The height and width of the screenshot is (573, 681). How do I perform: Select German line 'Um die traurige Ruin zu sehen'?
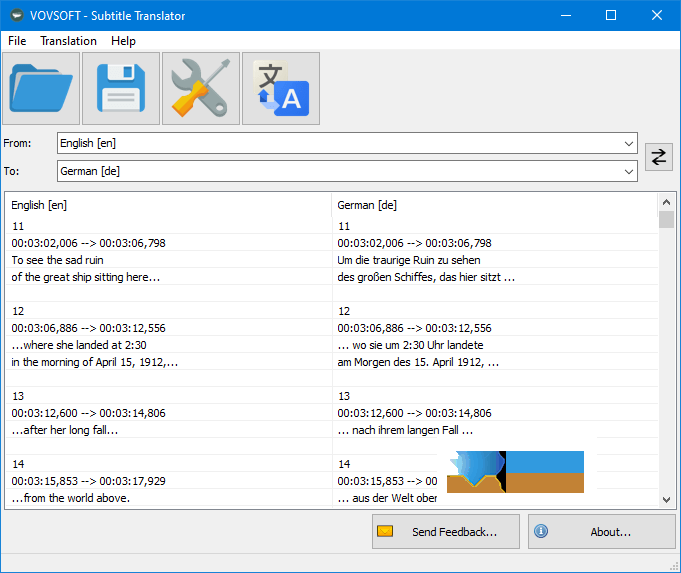pos(409,260)
